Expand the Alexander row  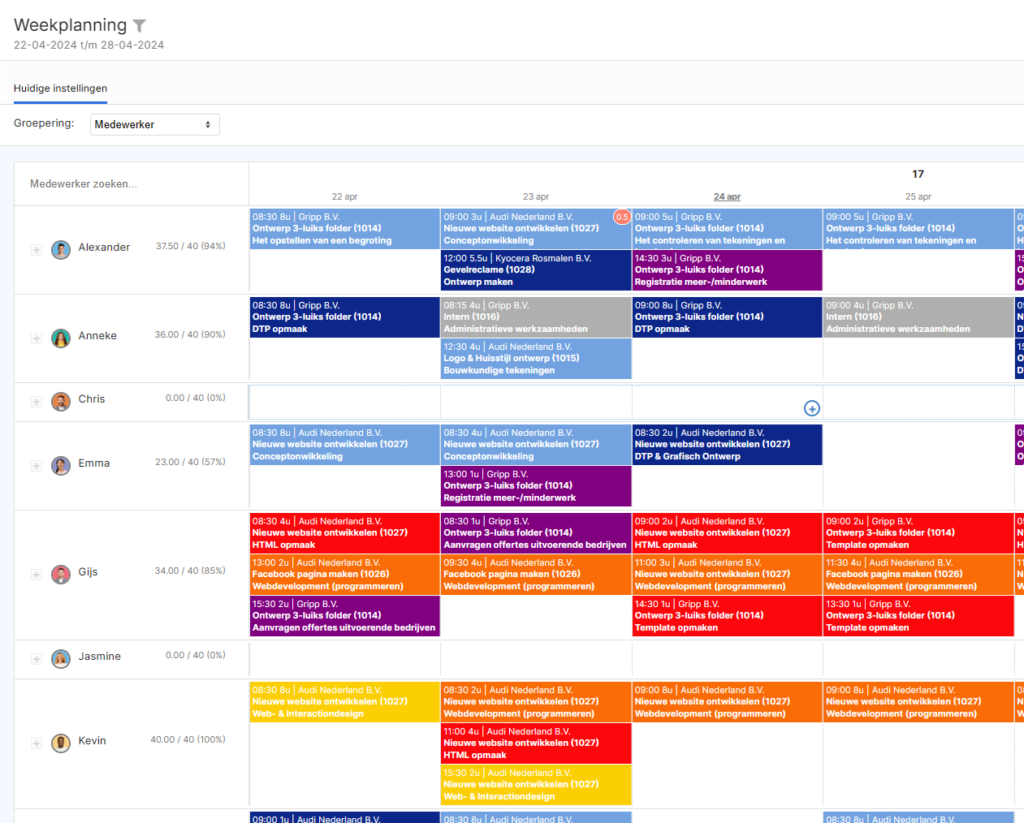click(x=37, y=250)
